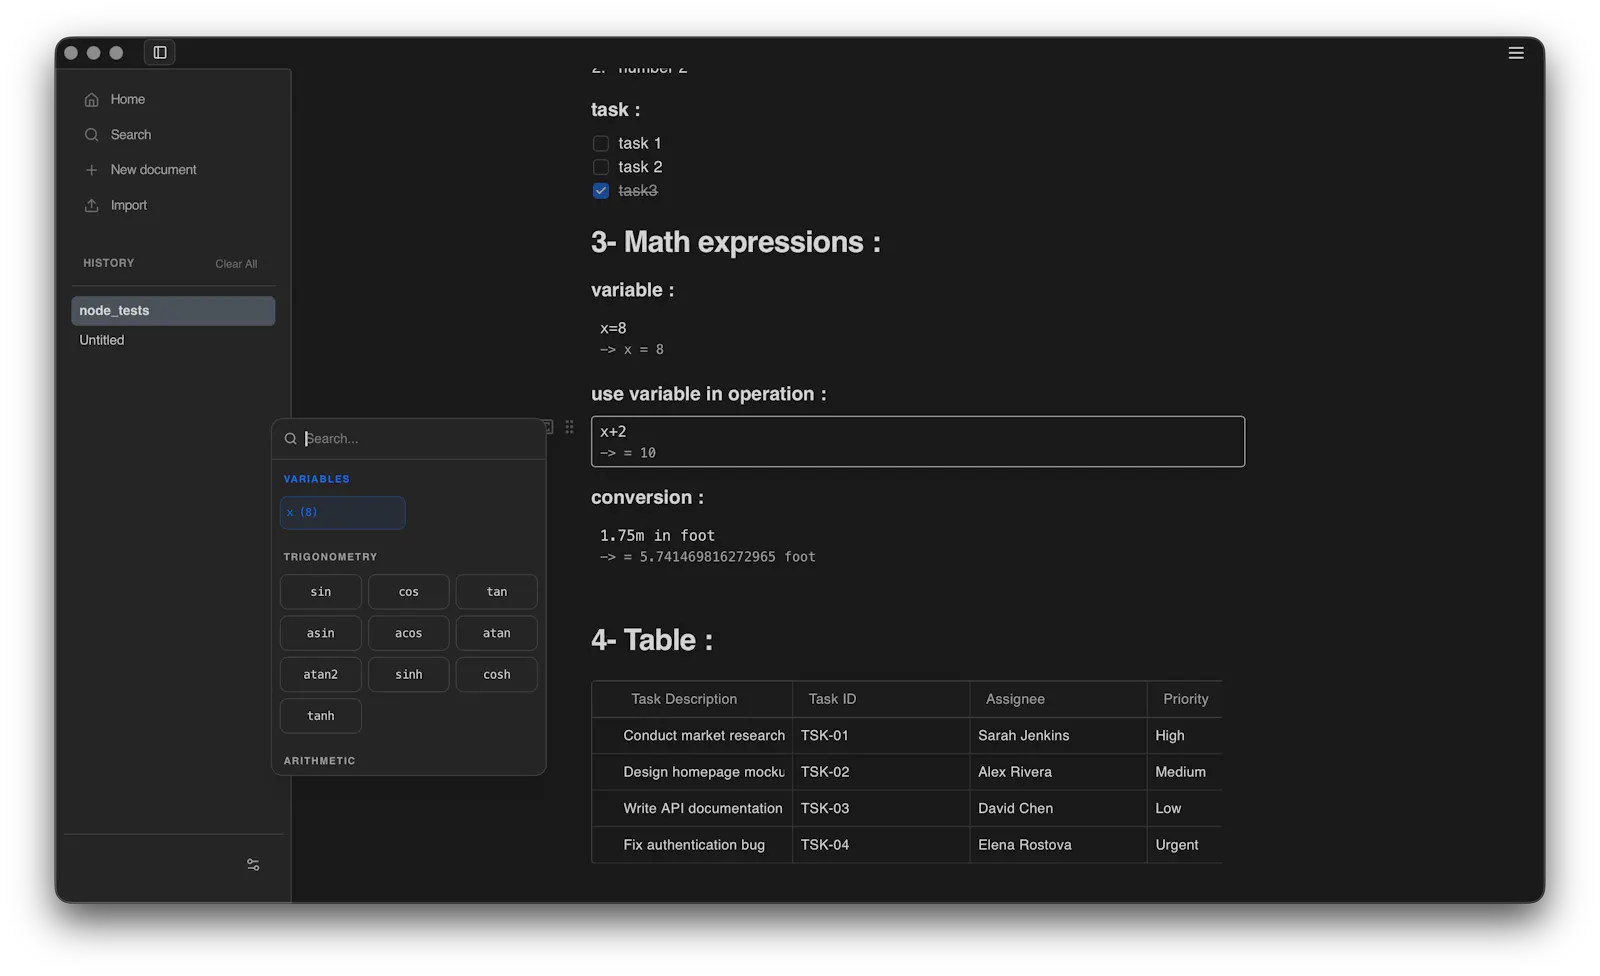Clear All history entries
1600x976 pixels.
(236, 264)
